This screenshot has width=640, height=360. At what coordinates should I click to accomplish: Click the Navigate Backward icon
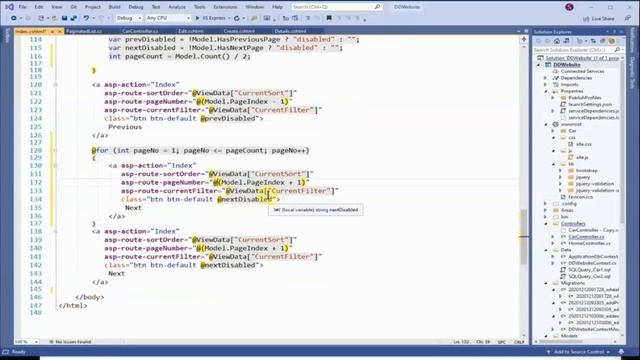click(13, 18)
